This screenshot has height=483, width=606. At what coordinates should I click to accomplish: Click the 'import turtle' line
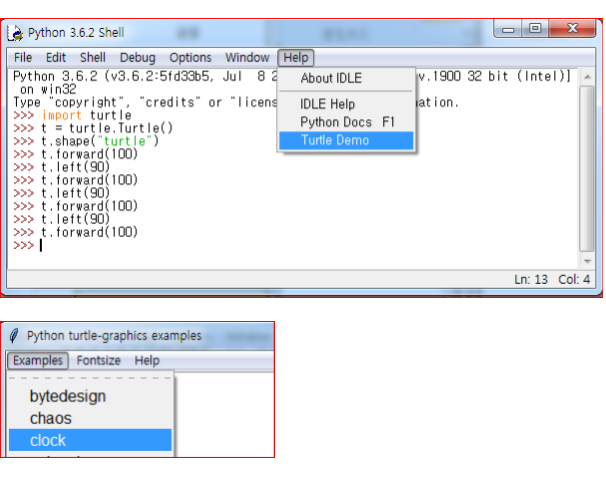pos(87,115)
